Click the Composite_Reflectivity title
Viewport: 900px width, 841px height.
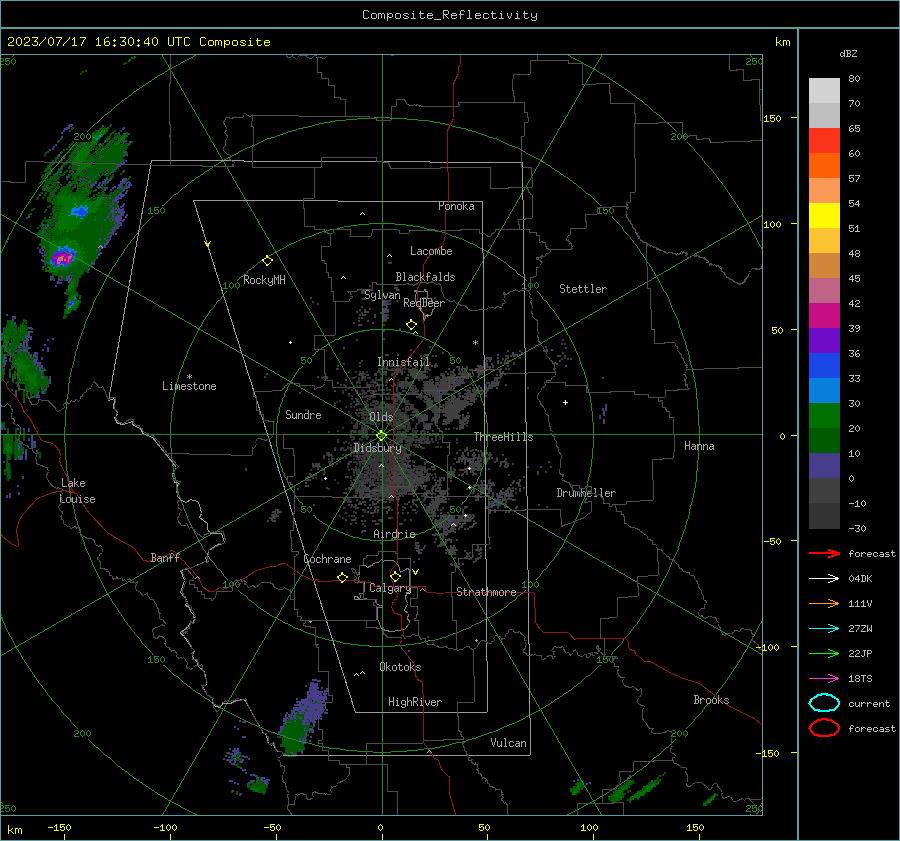450,15
